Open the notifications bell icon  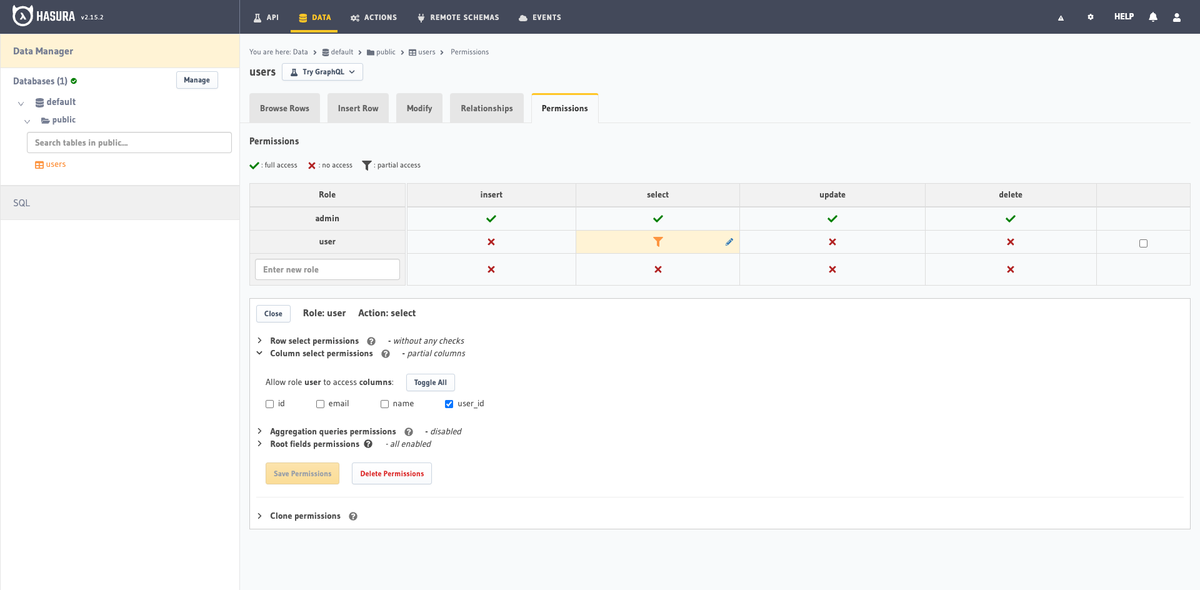(x=1153, y=17)
